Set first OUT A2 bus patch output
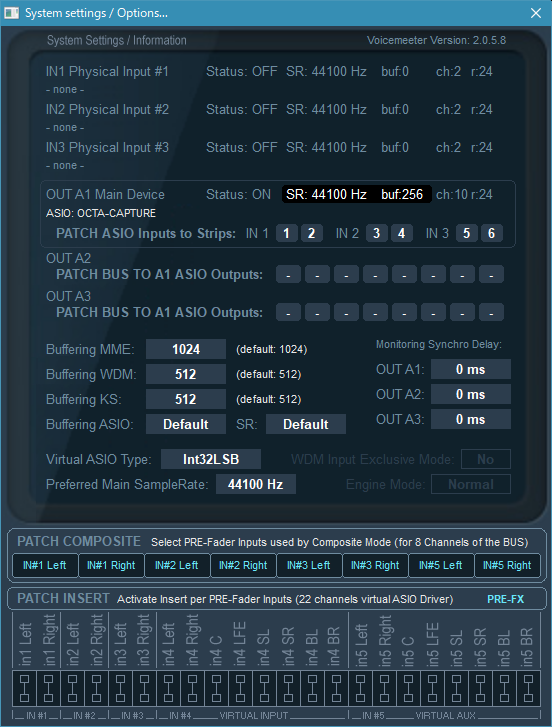The height and width of the screenshot is (727, 552). [x=288, y=274]
